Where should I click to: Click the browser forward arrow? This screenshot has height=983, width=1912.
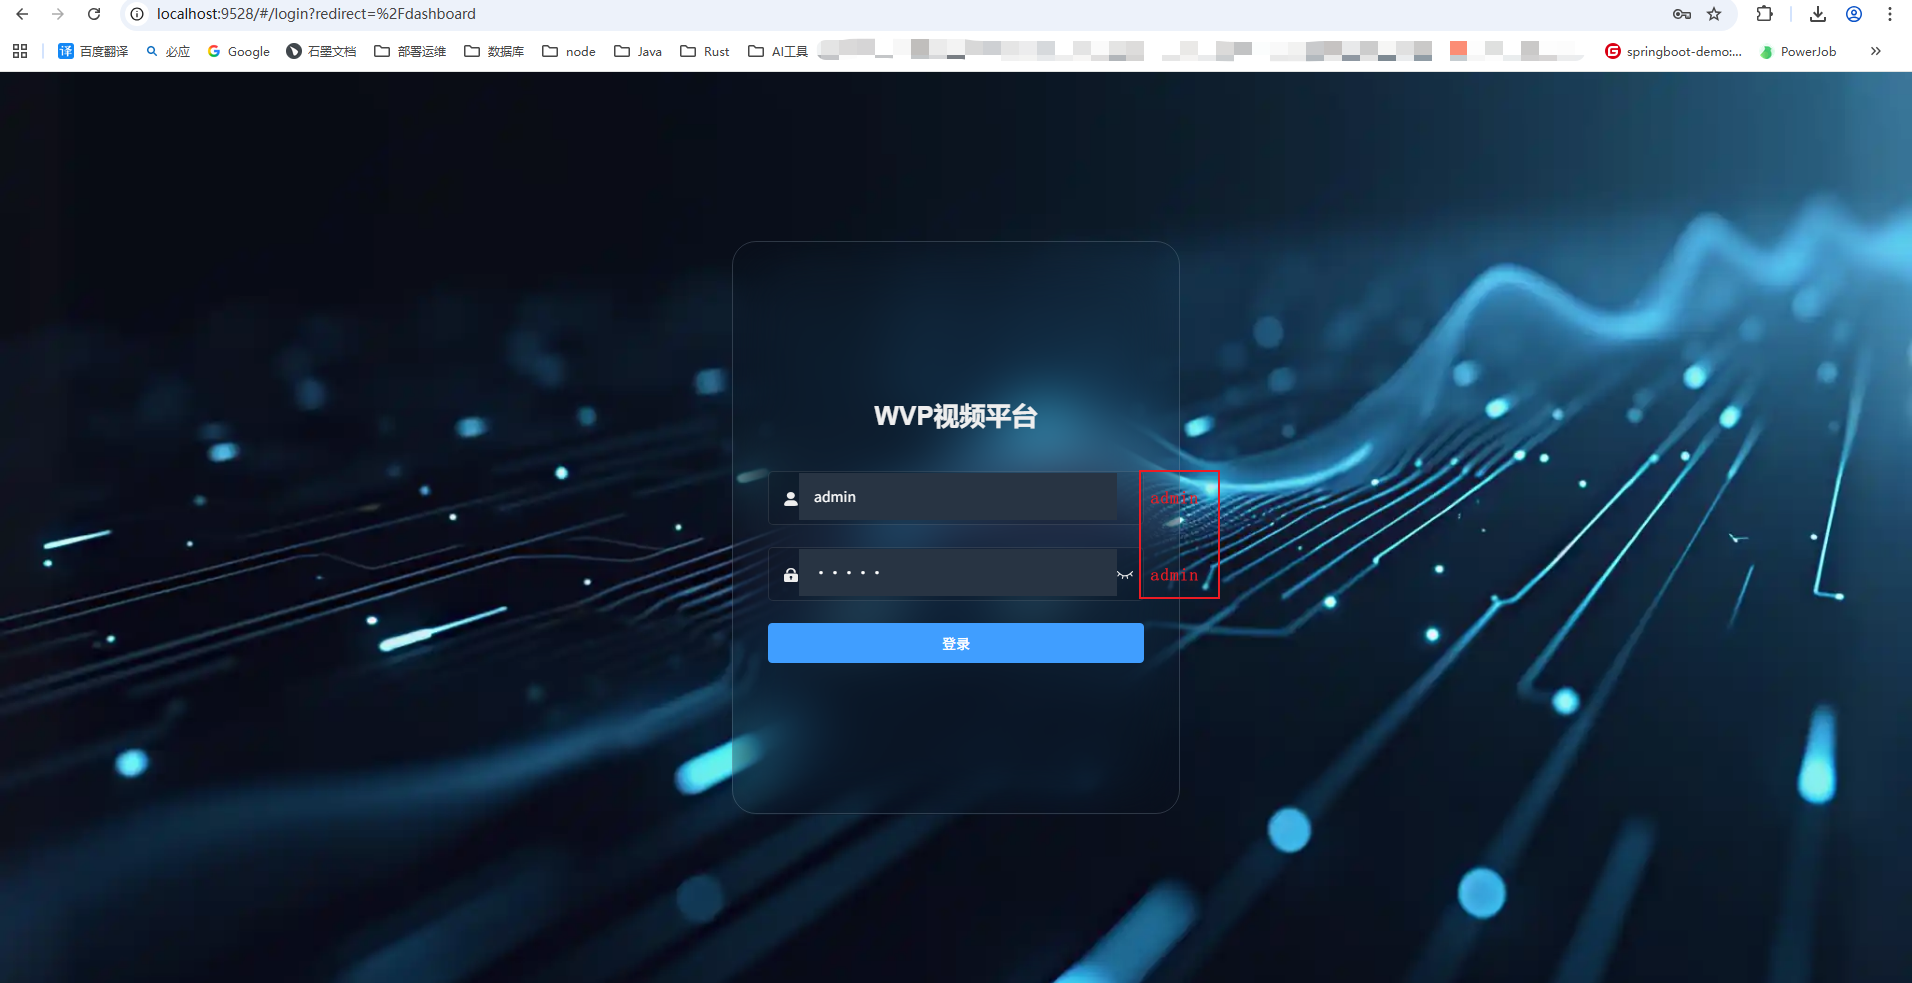(x=58, y=14)
